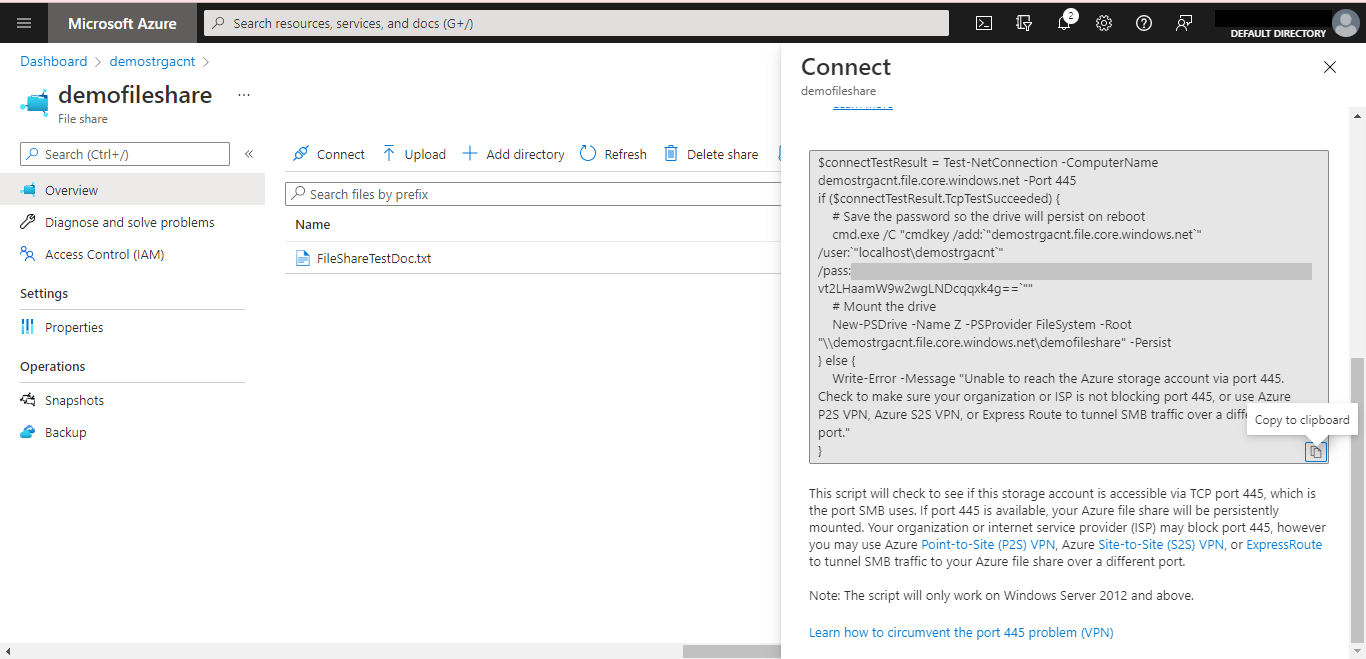Close the Connect panel
Image resolution: width=1366 pixels, height=659 pixels.
pyautogui.click(x=1330, y=67)
